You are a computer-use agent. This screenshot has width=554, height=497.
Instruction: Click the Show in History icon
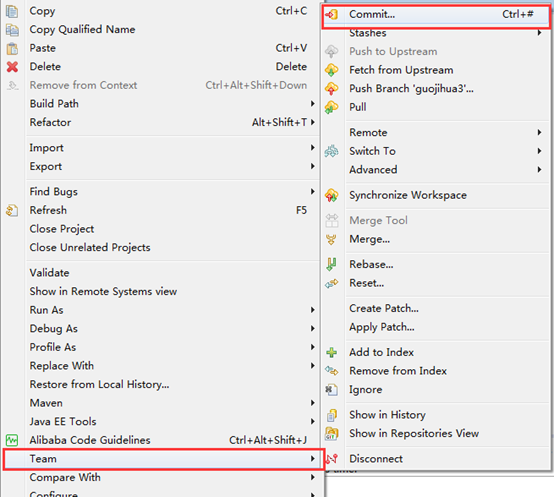pyautogui.click(x=331, y=415)
